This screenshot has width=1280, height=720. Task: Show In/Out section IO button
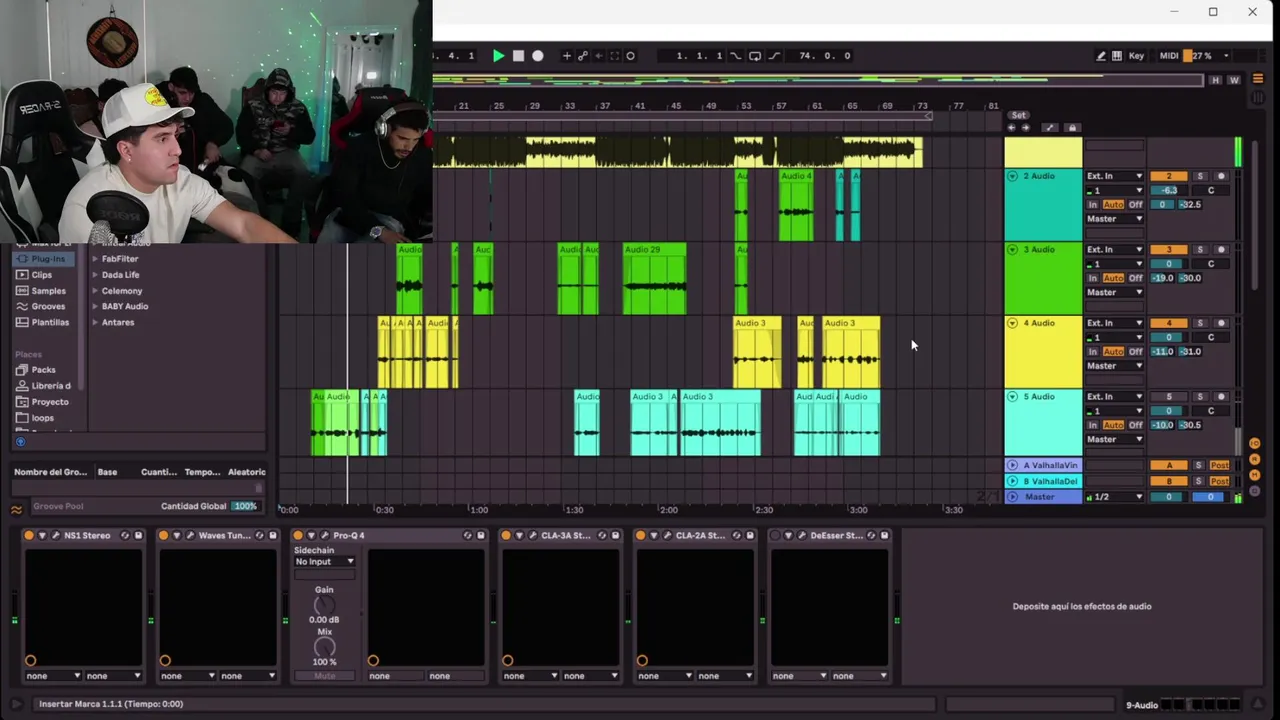[1255, 443]
